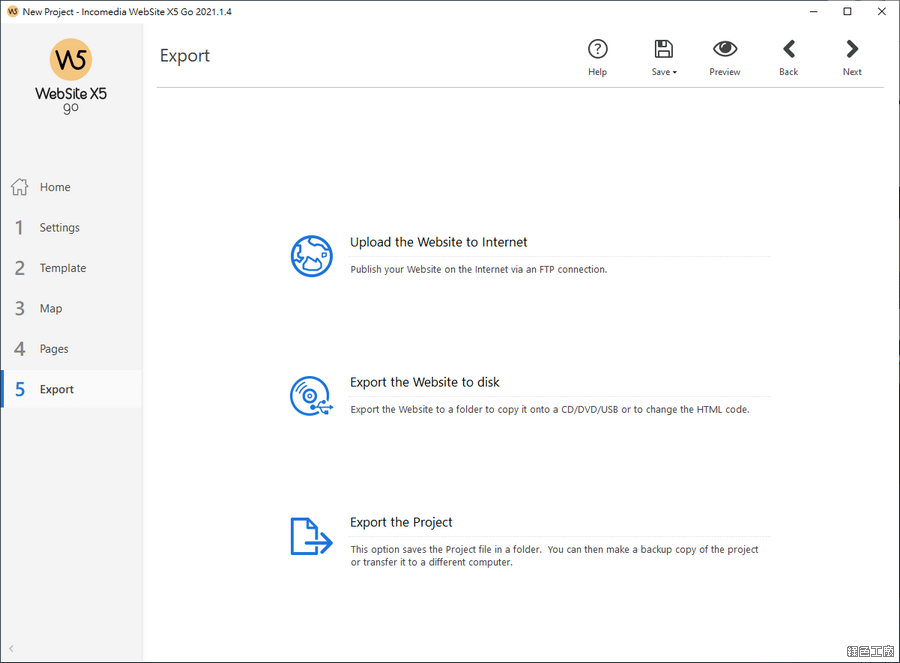Click the WebSite X5 Go logo
Screen dimensions: 900x663
tap(71, 76)
